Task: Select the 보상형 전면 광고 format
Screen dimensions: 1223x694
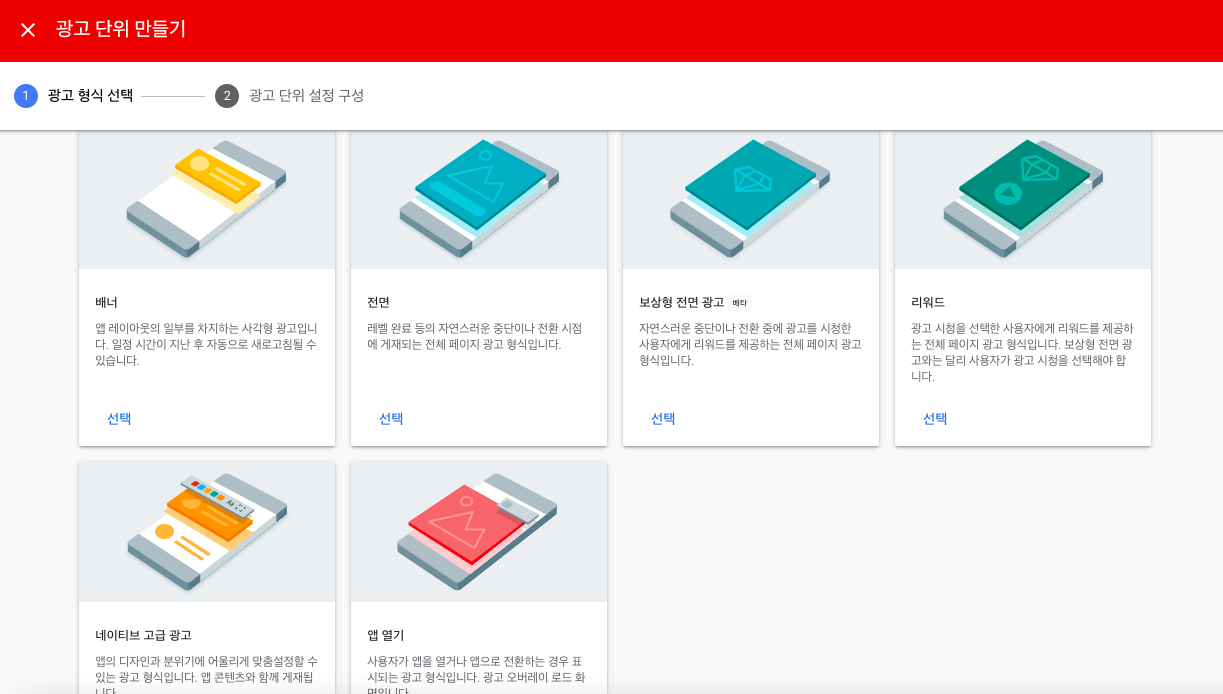Action: (x=663, y=419)
